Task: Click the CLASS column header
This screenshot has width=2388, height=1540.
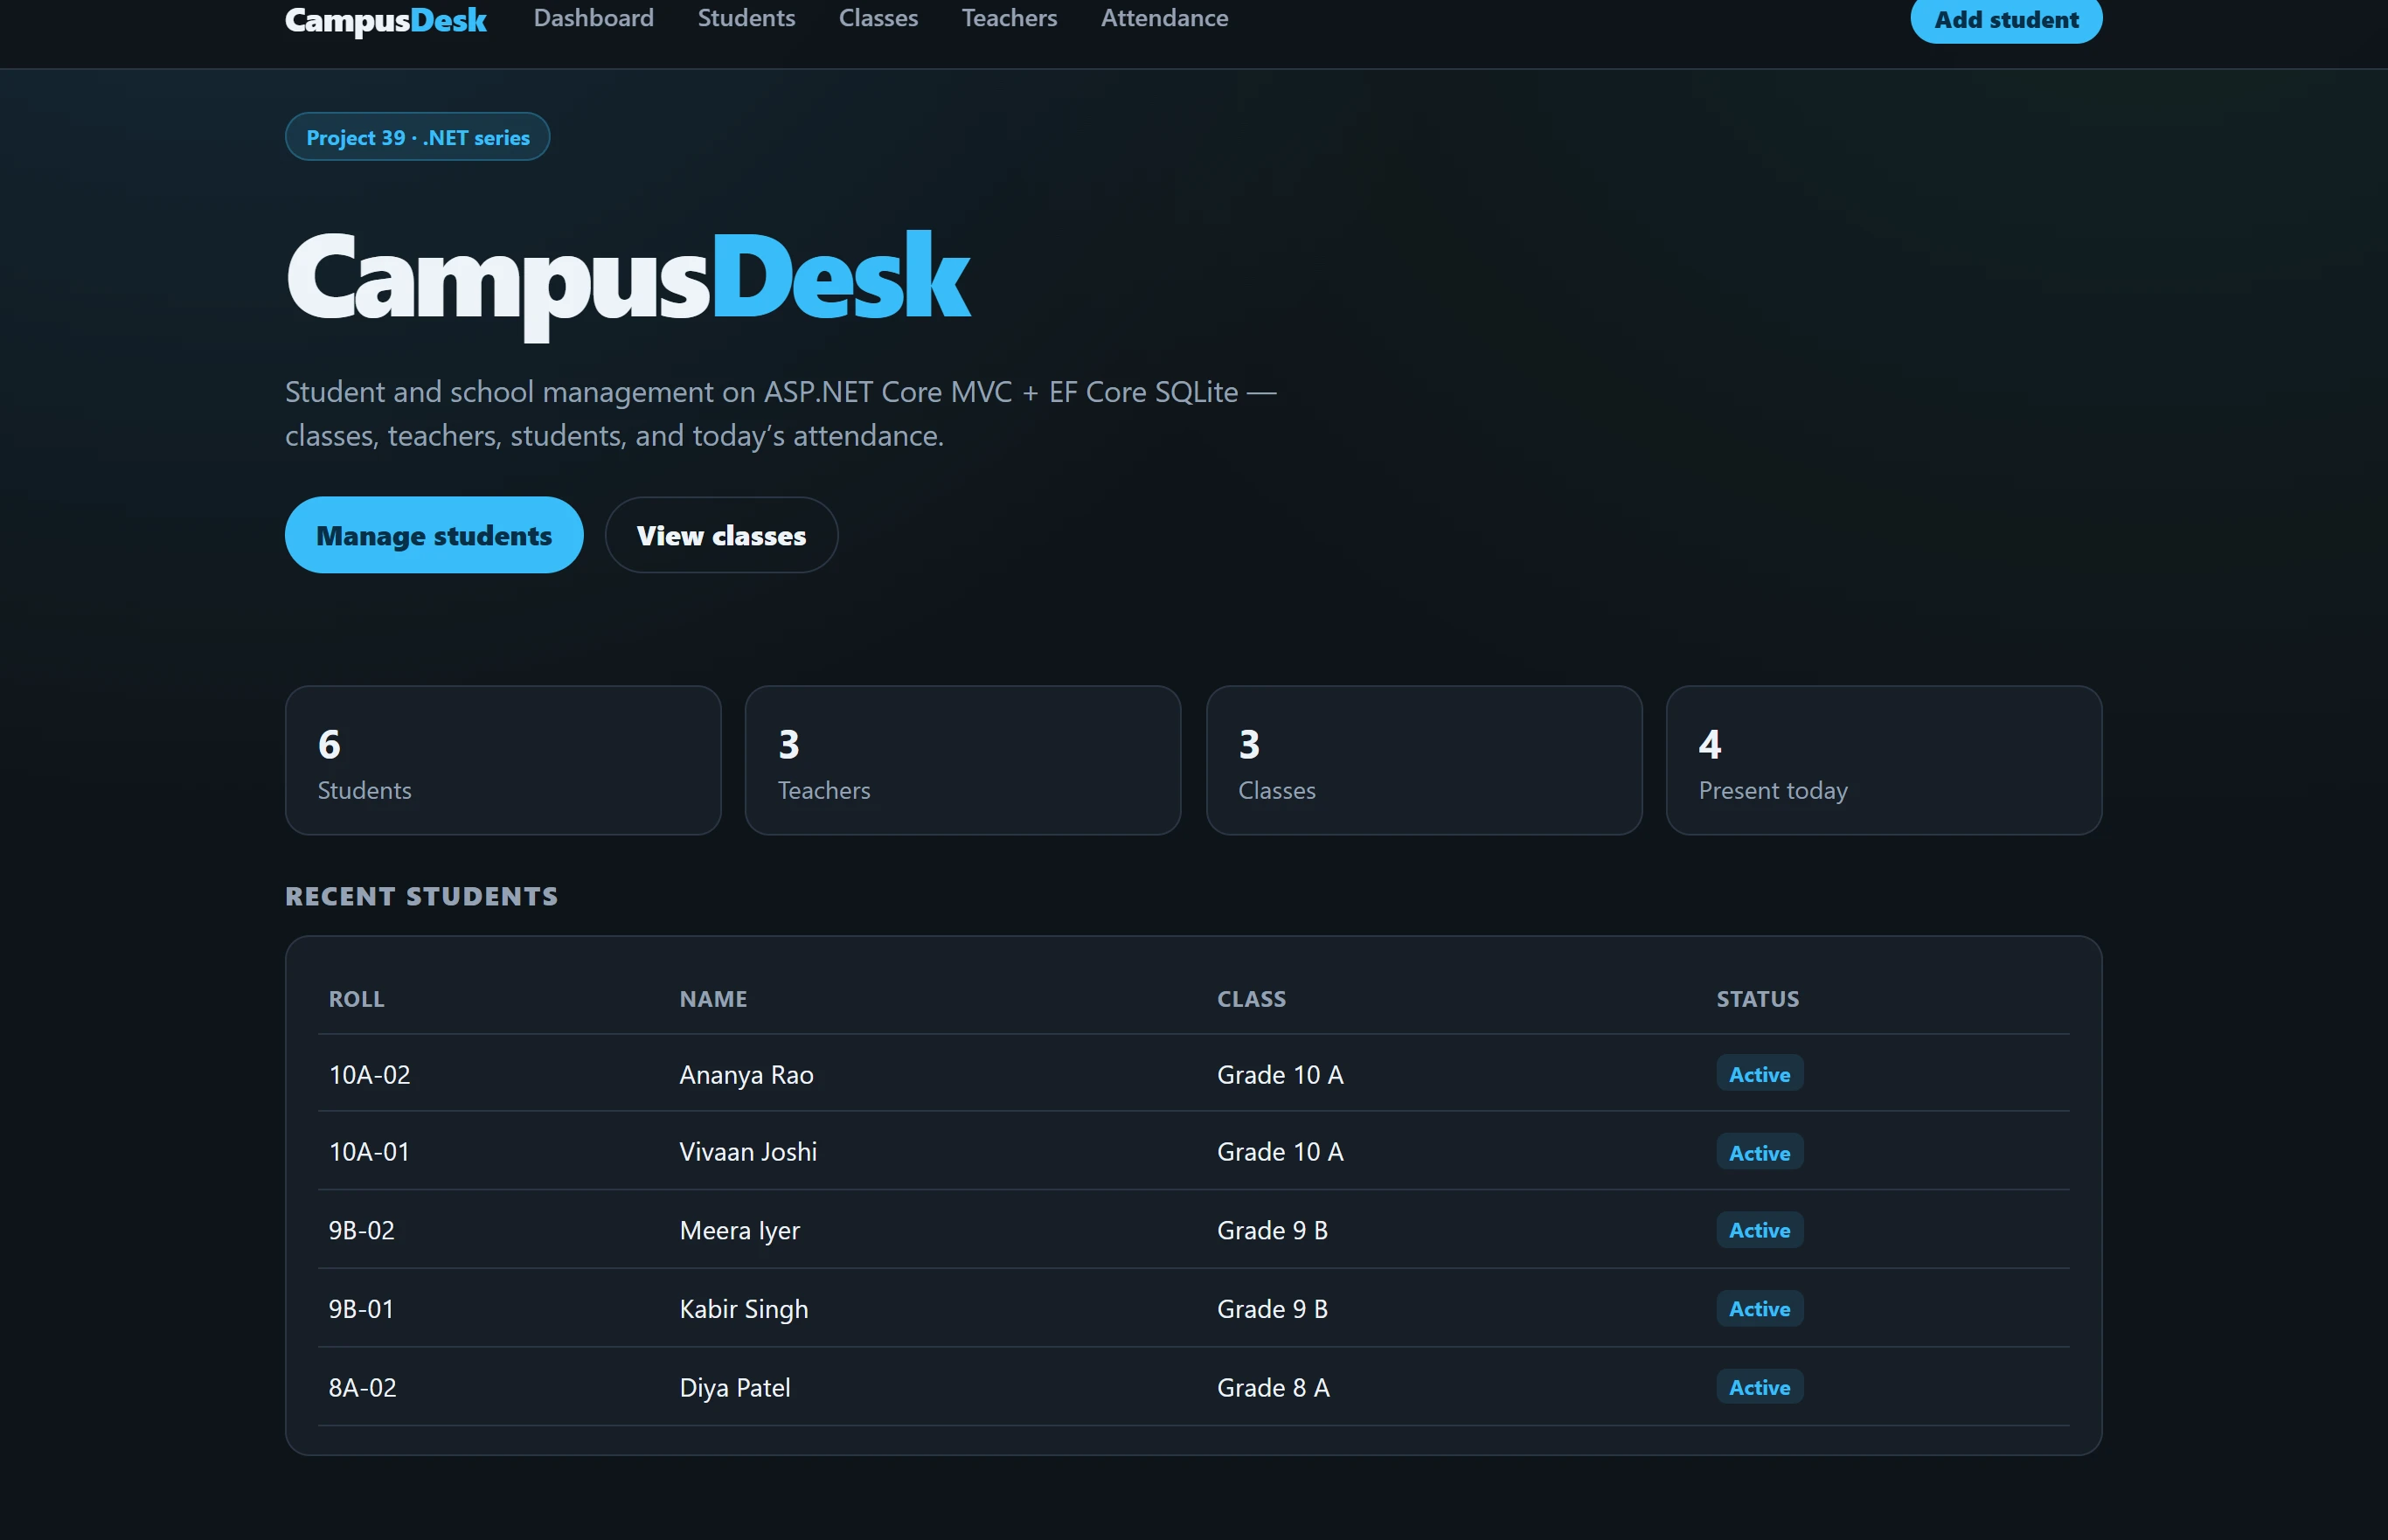Action: [1251, 999]
